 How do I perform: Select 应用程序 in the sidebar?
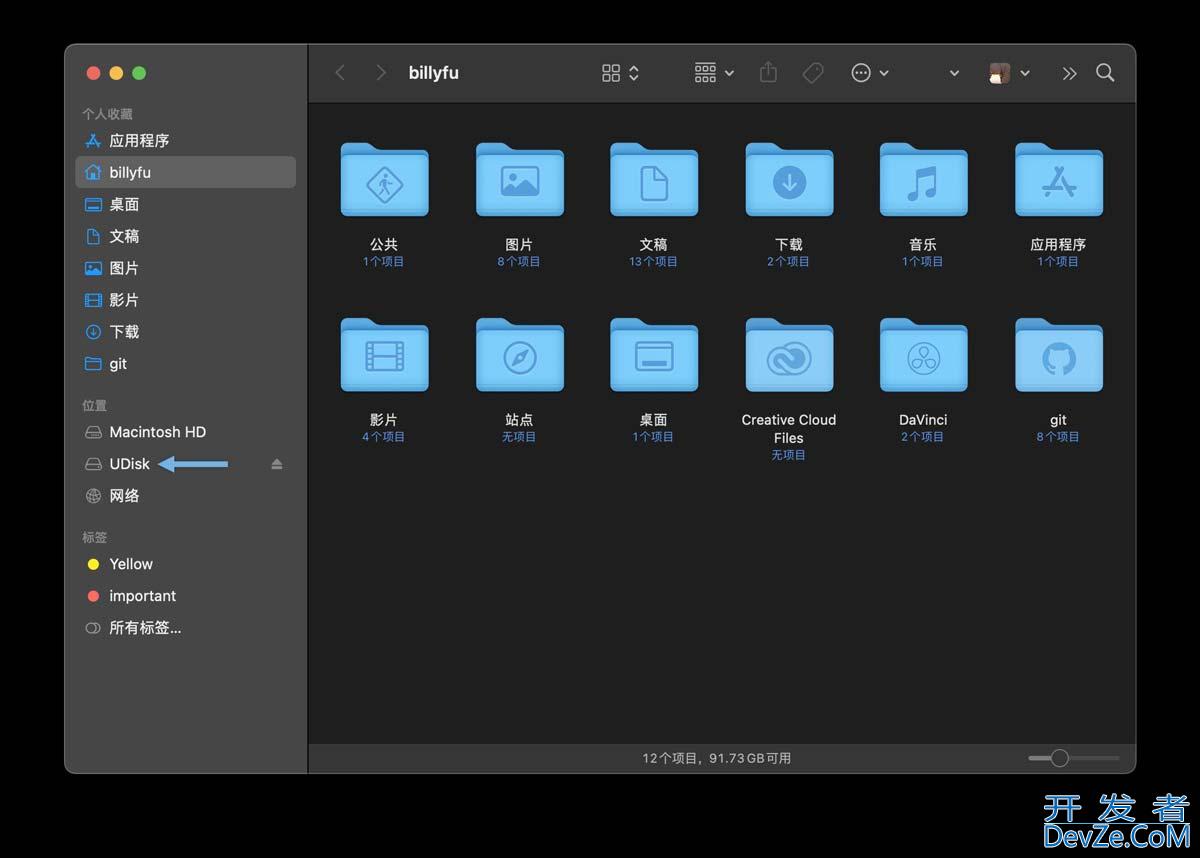(185, 141)
